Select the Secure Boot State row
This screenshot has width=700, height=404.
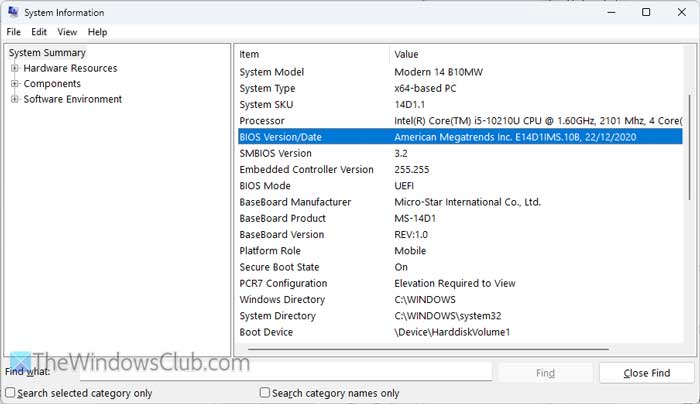point(460,267)
